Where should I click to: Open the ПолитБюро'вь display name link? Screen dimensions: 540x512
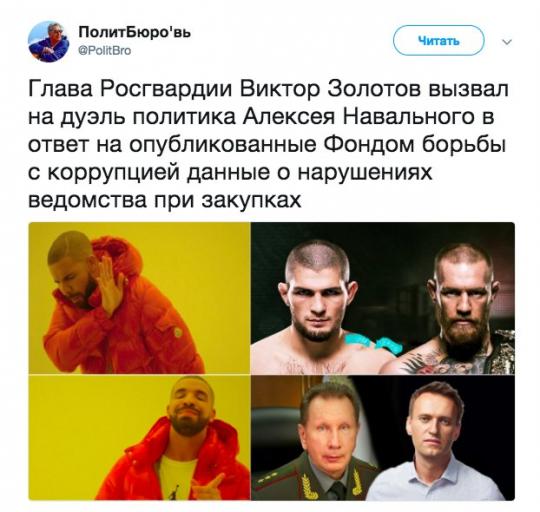[135, 33]
